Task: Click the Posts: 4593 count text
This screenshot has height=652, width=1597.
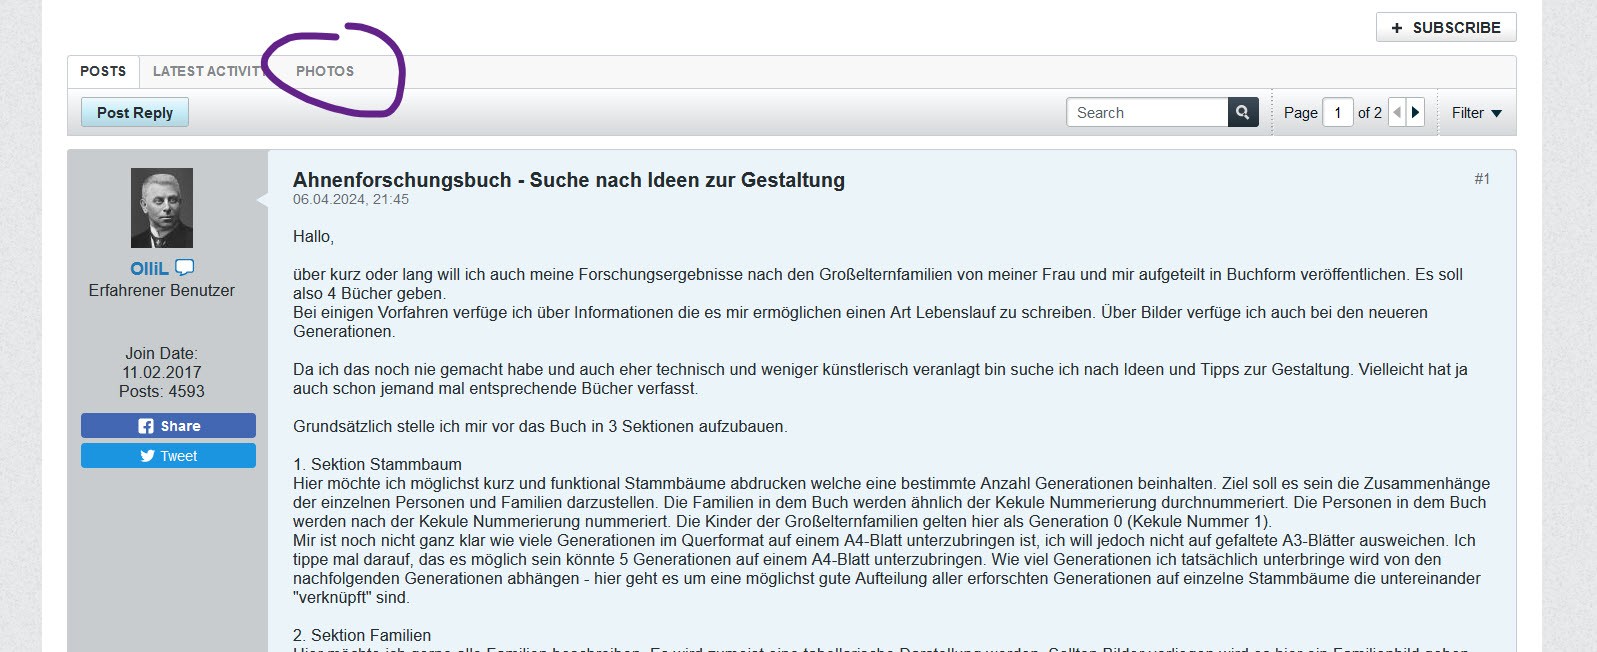Action: (161, 391)
